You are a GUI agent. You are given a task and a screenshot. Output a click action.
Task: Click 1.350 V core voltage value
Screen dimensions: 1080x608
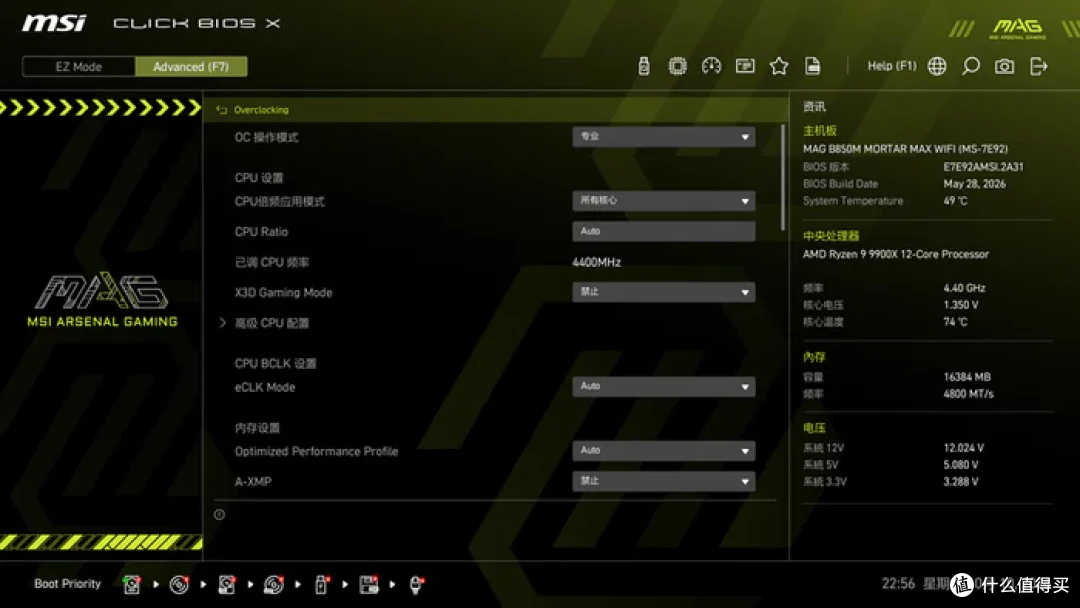pos(961,305)
